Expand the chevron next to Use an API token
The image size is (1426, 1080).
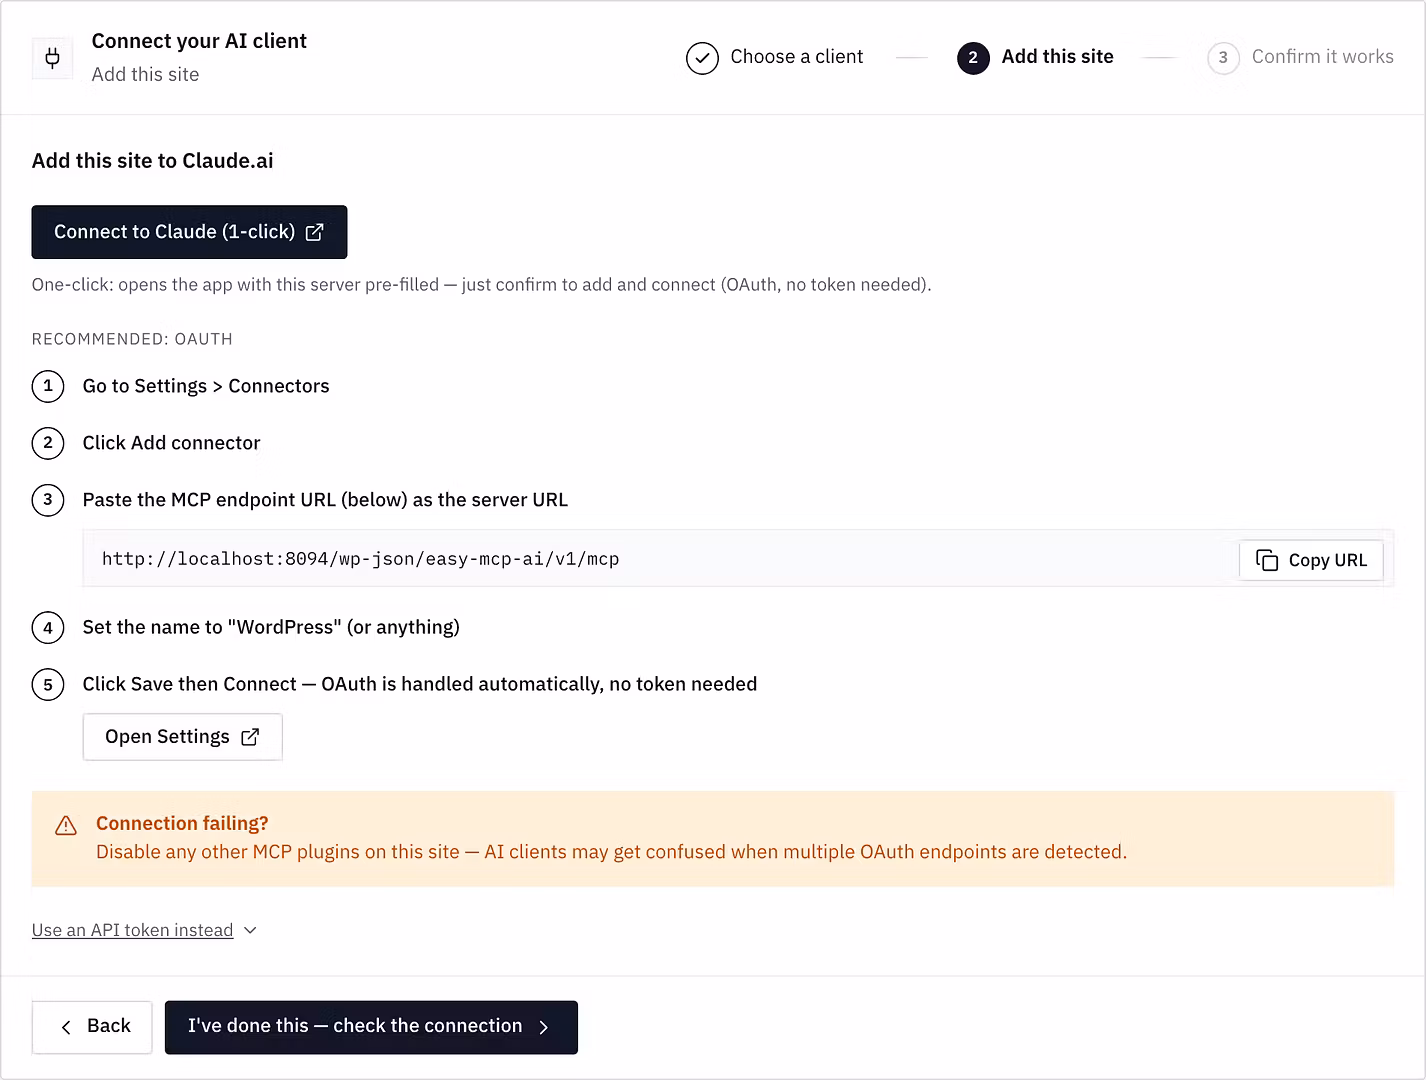(250, 930)
